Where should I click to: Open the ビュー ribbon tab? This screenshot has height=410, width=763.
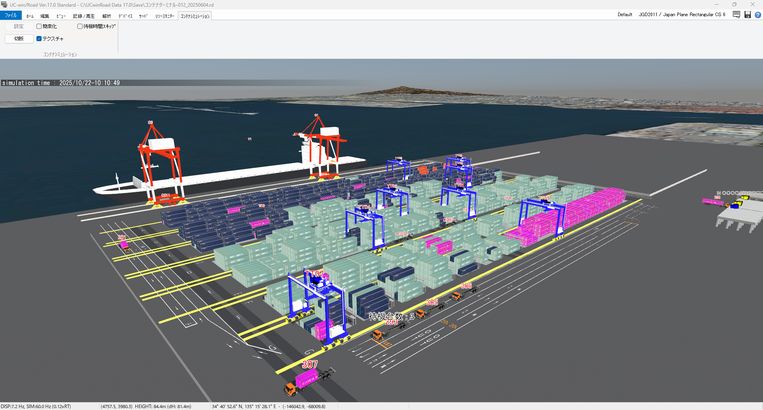pyautogui.click(x=62, y=16)
